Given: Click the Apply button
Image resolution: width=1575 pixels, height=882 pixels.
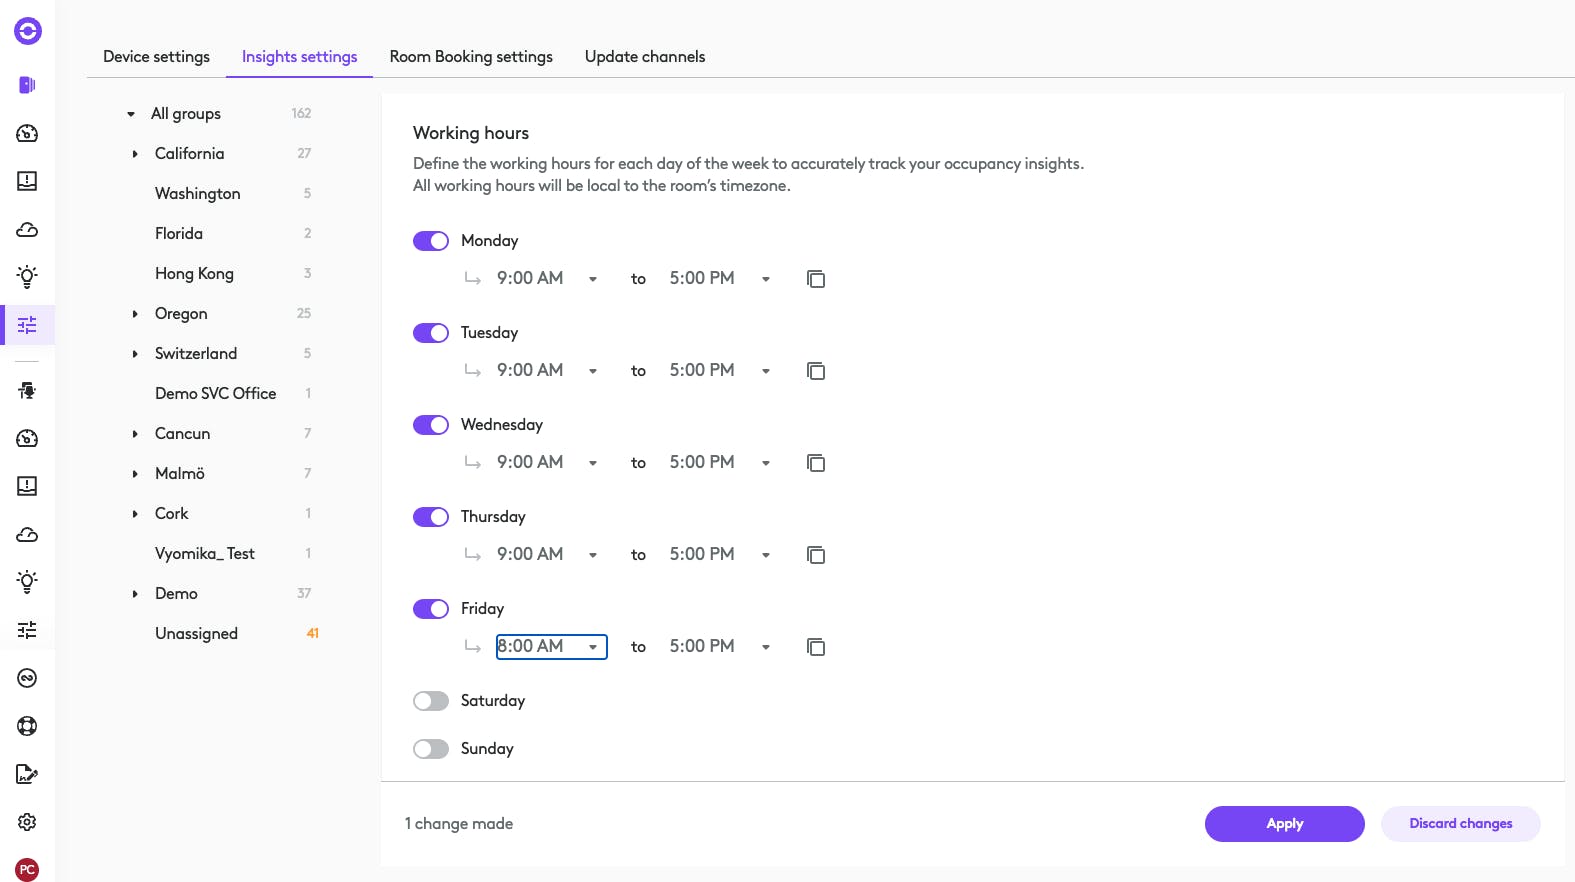Looking at the screenshot, I should 1284,824.
